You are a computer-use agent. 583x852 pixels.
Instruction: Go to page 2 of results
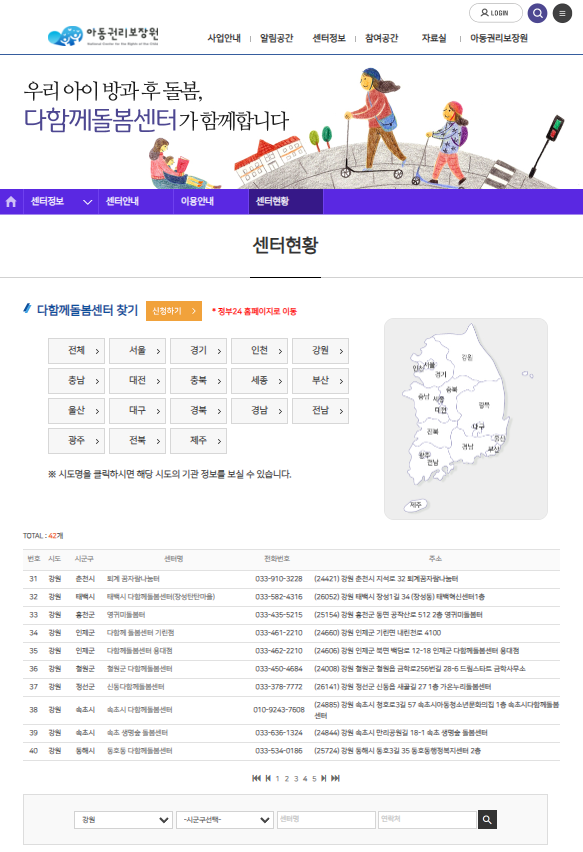coord(287,779)
